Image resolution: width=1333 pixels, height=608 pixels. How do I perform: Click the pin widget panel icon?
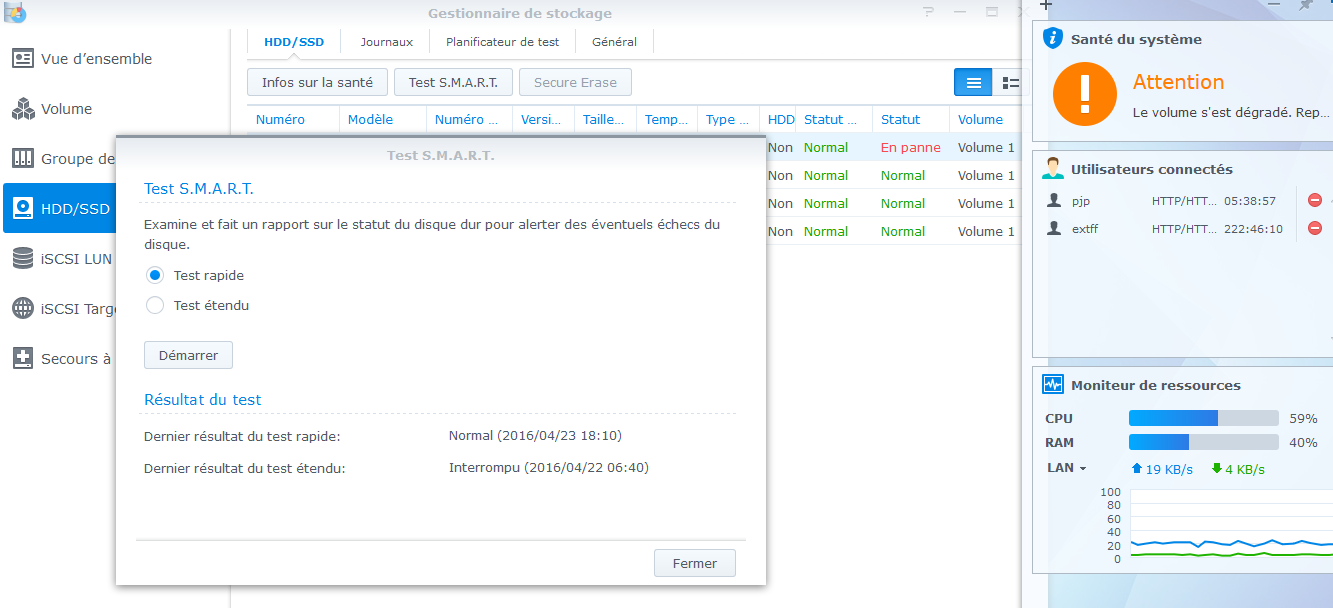[1306, 5]
